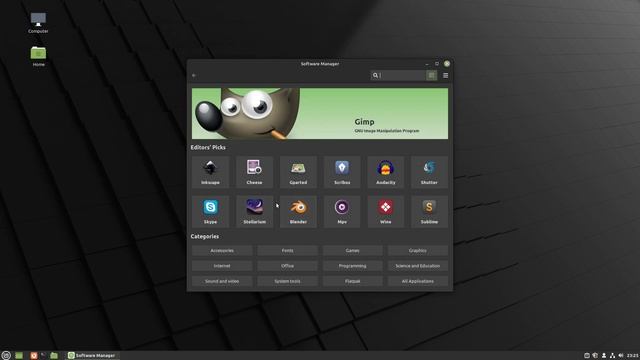Select the Home folder desktop icon
640x360 pixels.
point(38,56)
